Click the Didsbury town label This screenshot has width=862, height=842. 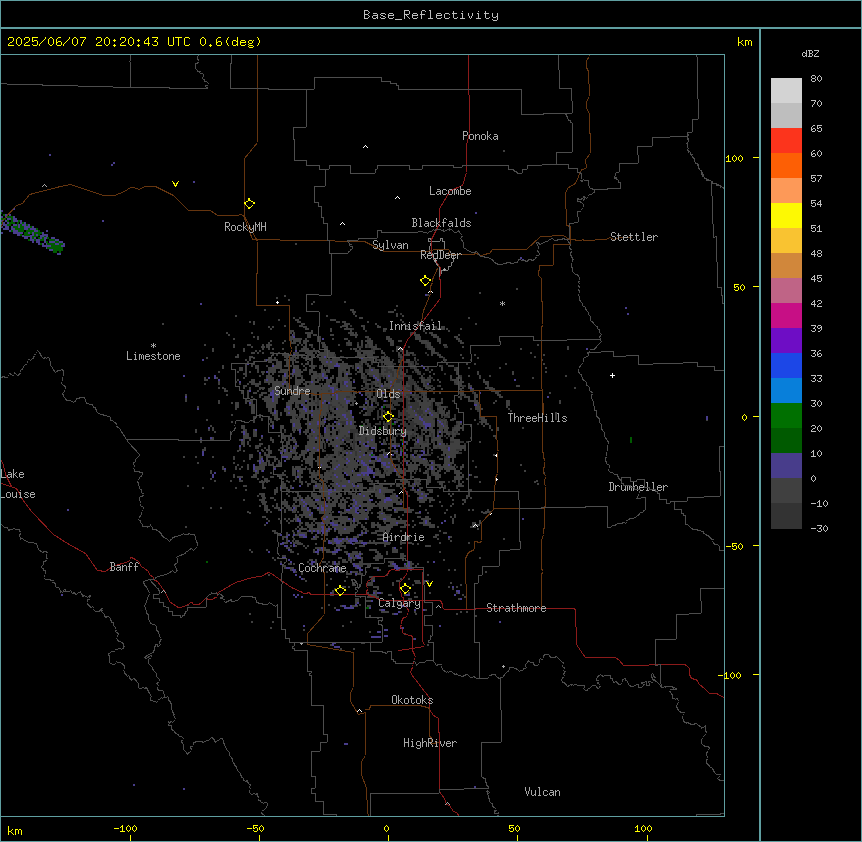click(x=383, y=431)
